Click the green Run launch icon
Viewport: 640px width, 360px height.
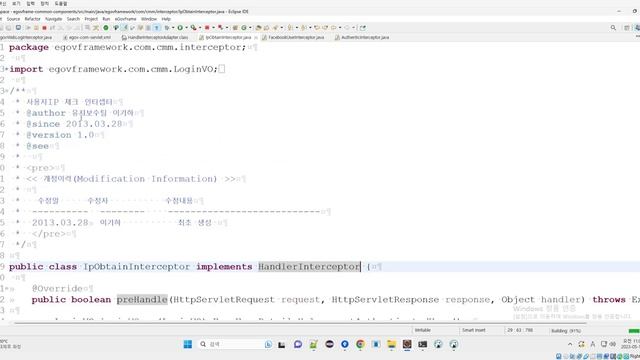(x=180, y=28)
